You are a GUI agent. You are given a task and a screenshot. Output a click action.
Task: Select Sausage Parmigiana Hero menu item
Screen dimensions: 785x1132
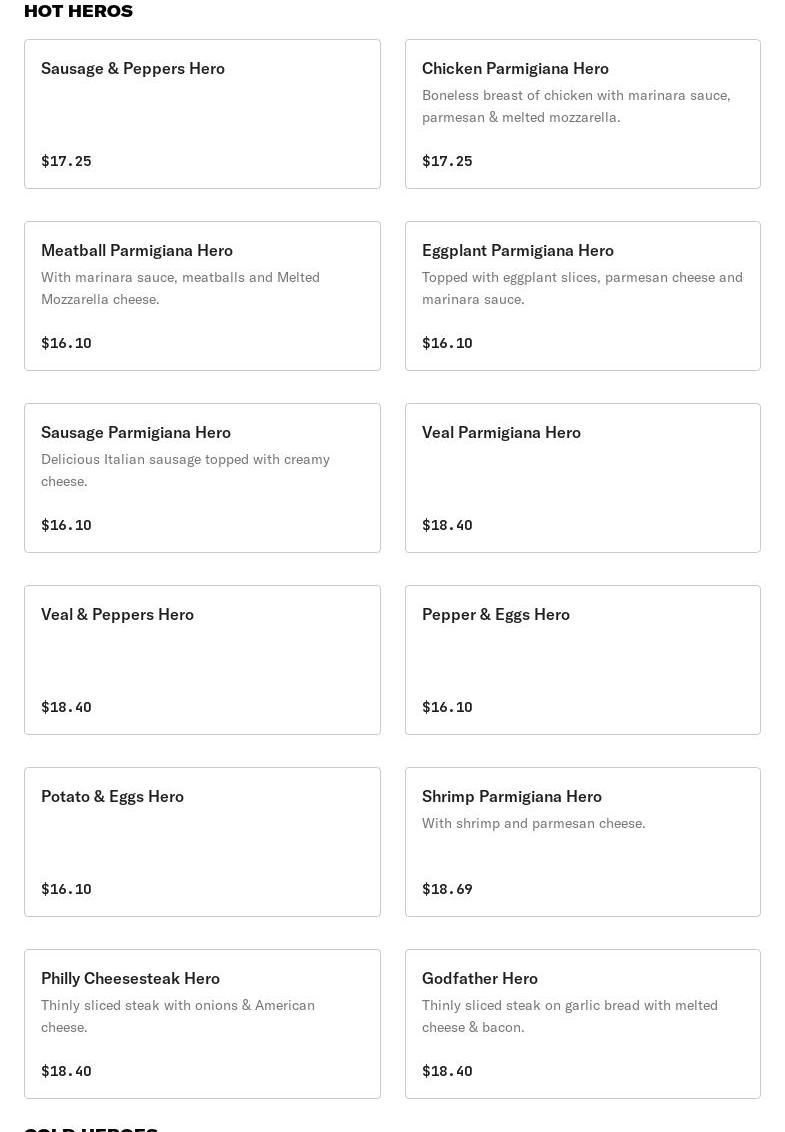click(x=202, y=478)
